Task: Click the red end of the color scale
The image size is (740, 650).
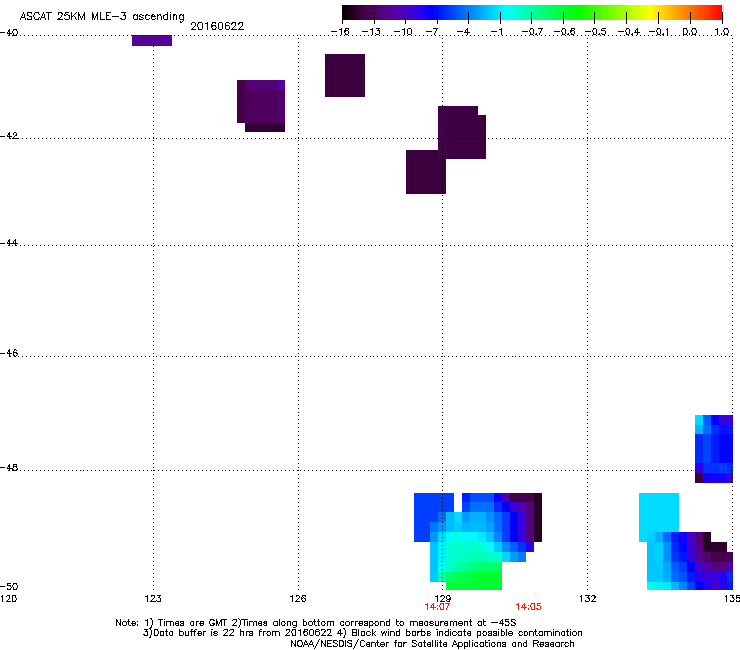Action: [x=713, y=13]
